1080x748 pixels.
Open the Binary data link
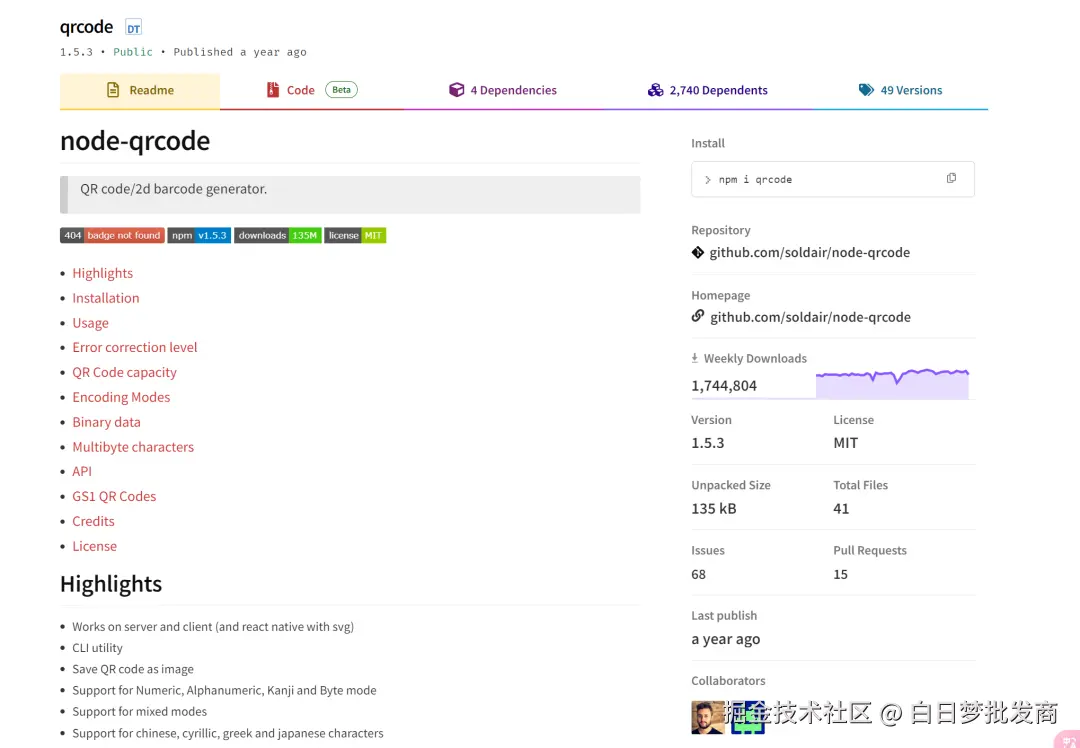[106, 422]
